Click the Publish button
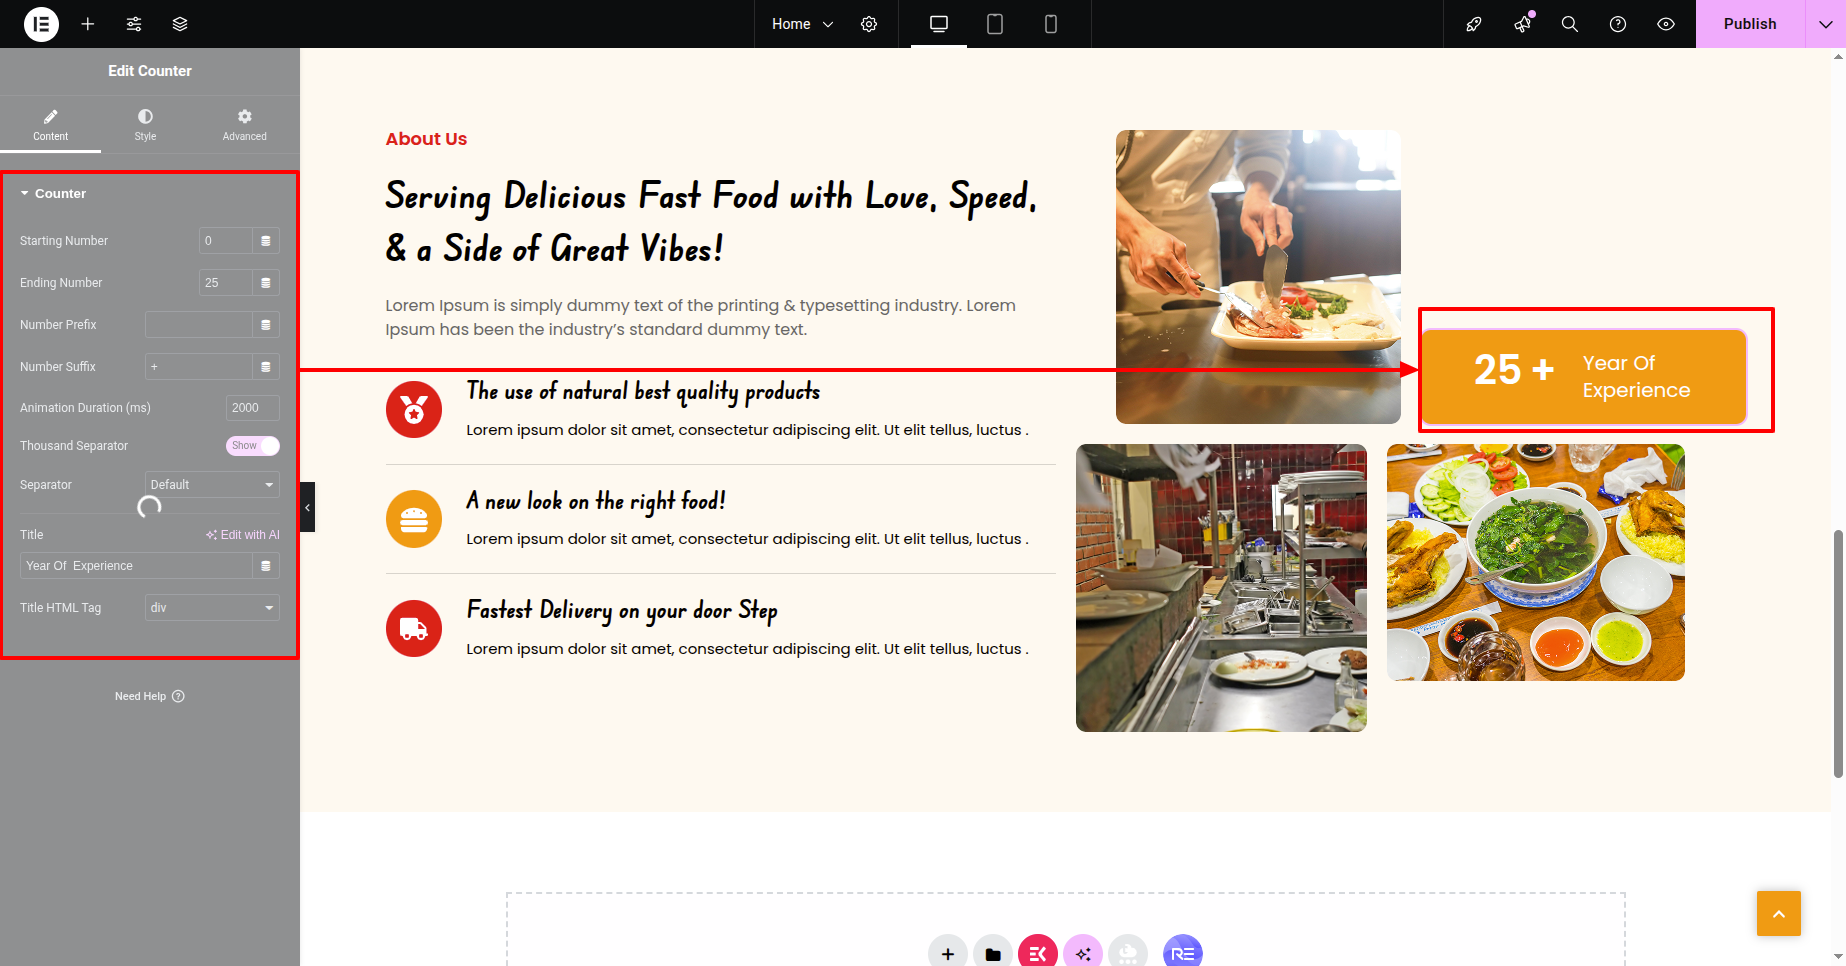The width and height of the screenshot is (1846, 966). (x=1750, y=24)
